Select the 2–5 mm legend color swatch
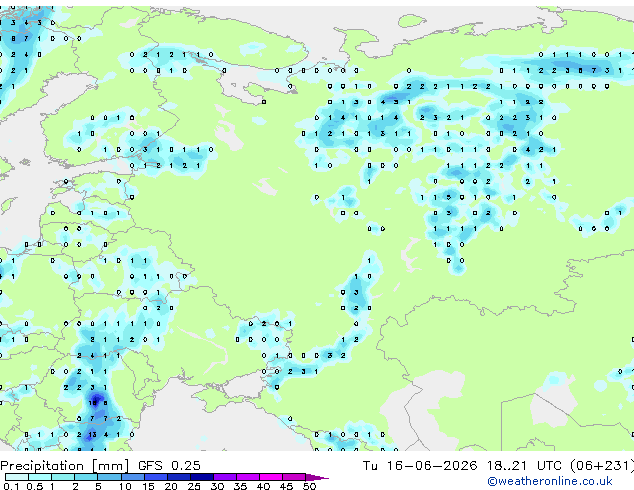 click(86, 477)
